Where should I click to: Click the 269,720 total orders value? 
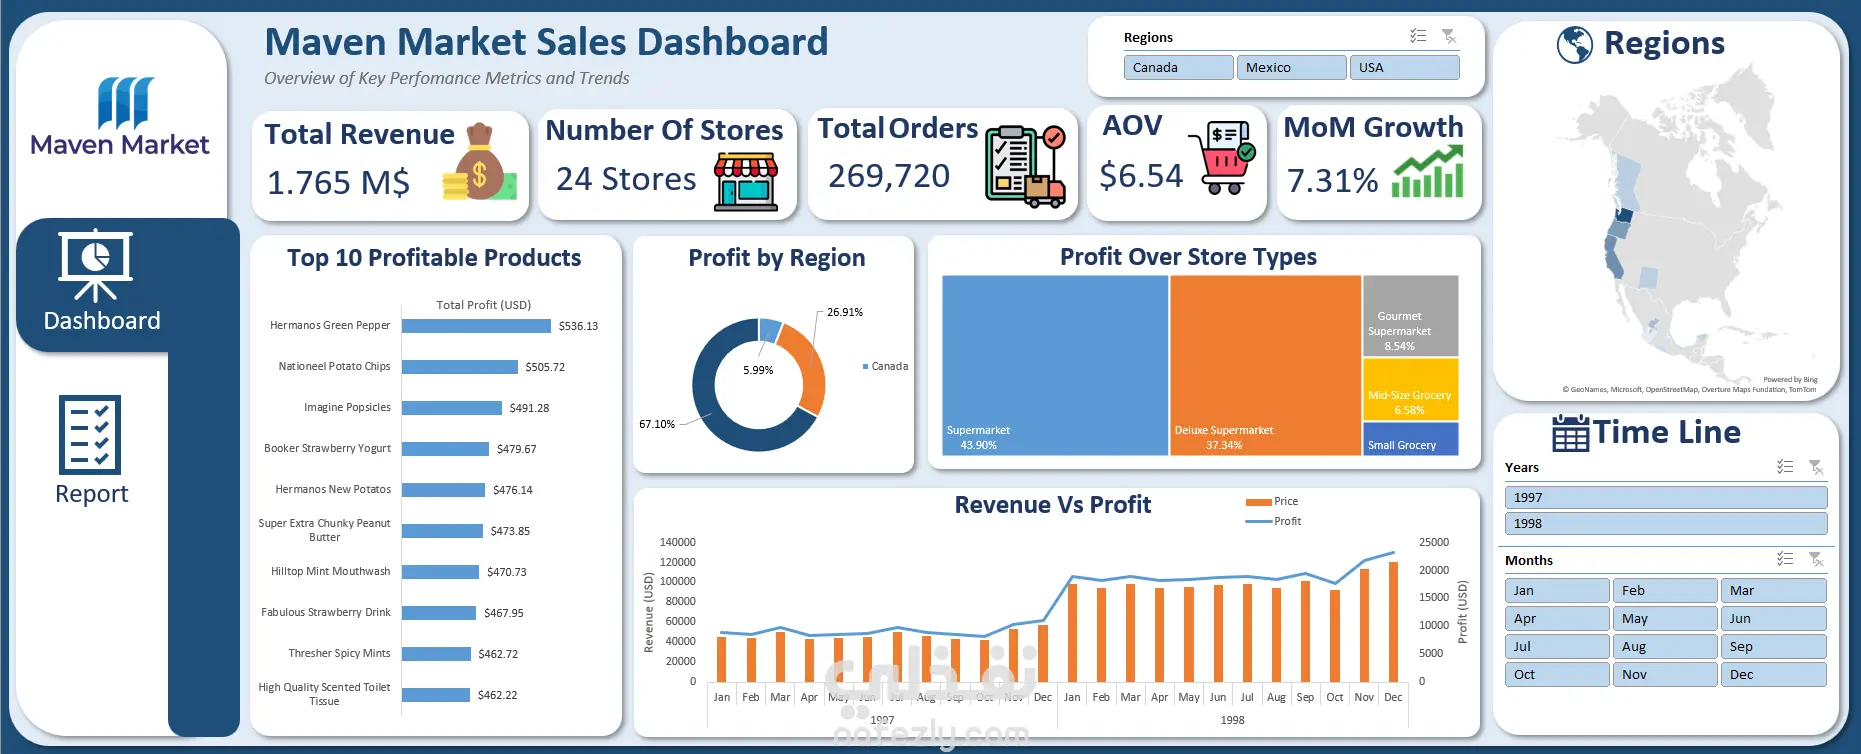(x=889, y=176)
